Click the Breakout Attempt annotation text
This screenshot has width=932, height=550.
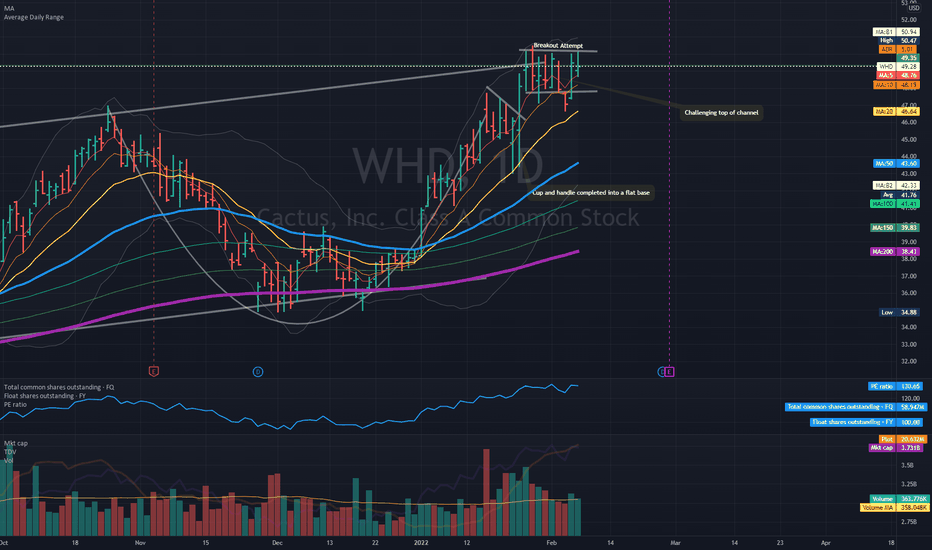tap(558, 45)
